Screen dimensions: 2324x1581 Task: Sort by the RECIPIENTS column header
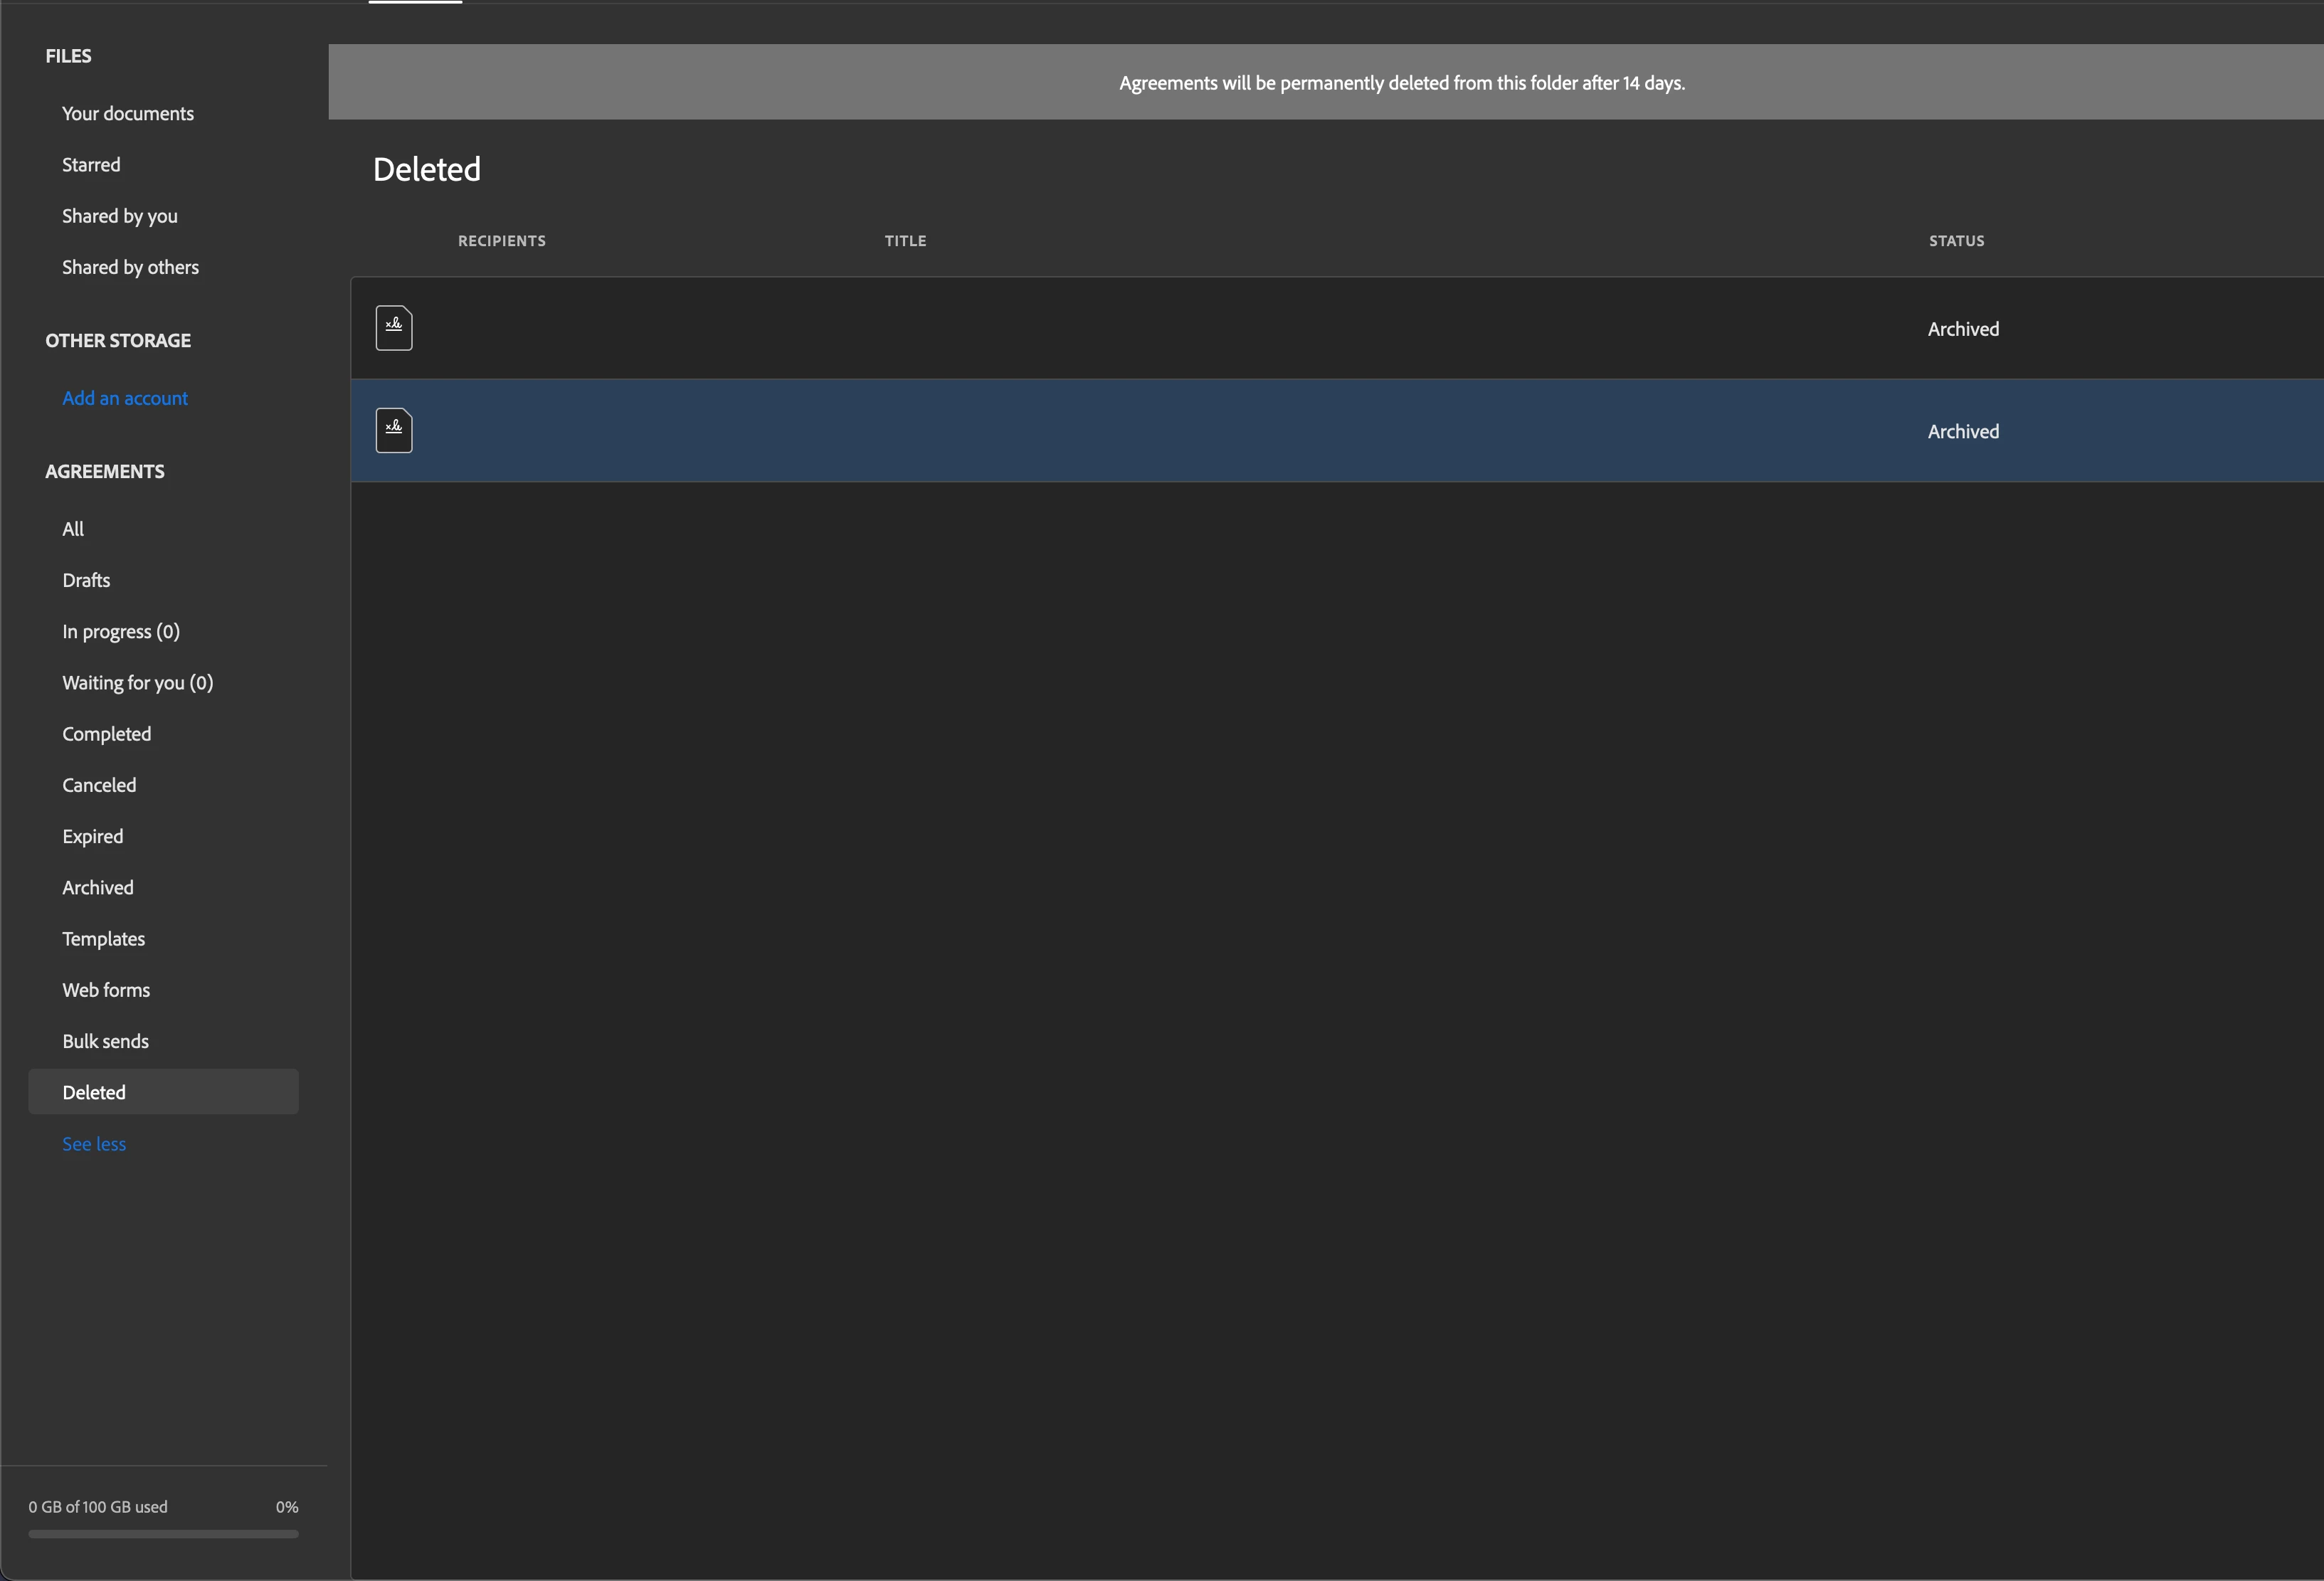[x=502, y=241]
